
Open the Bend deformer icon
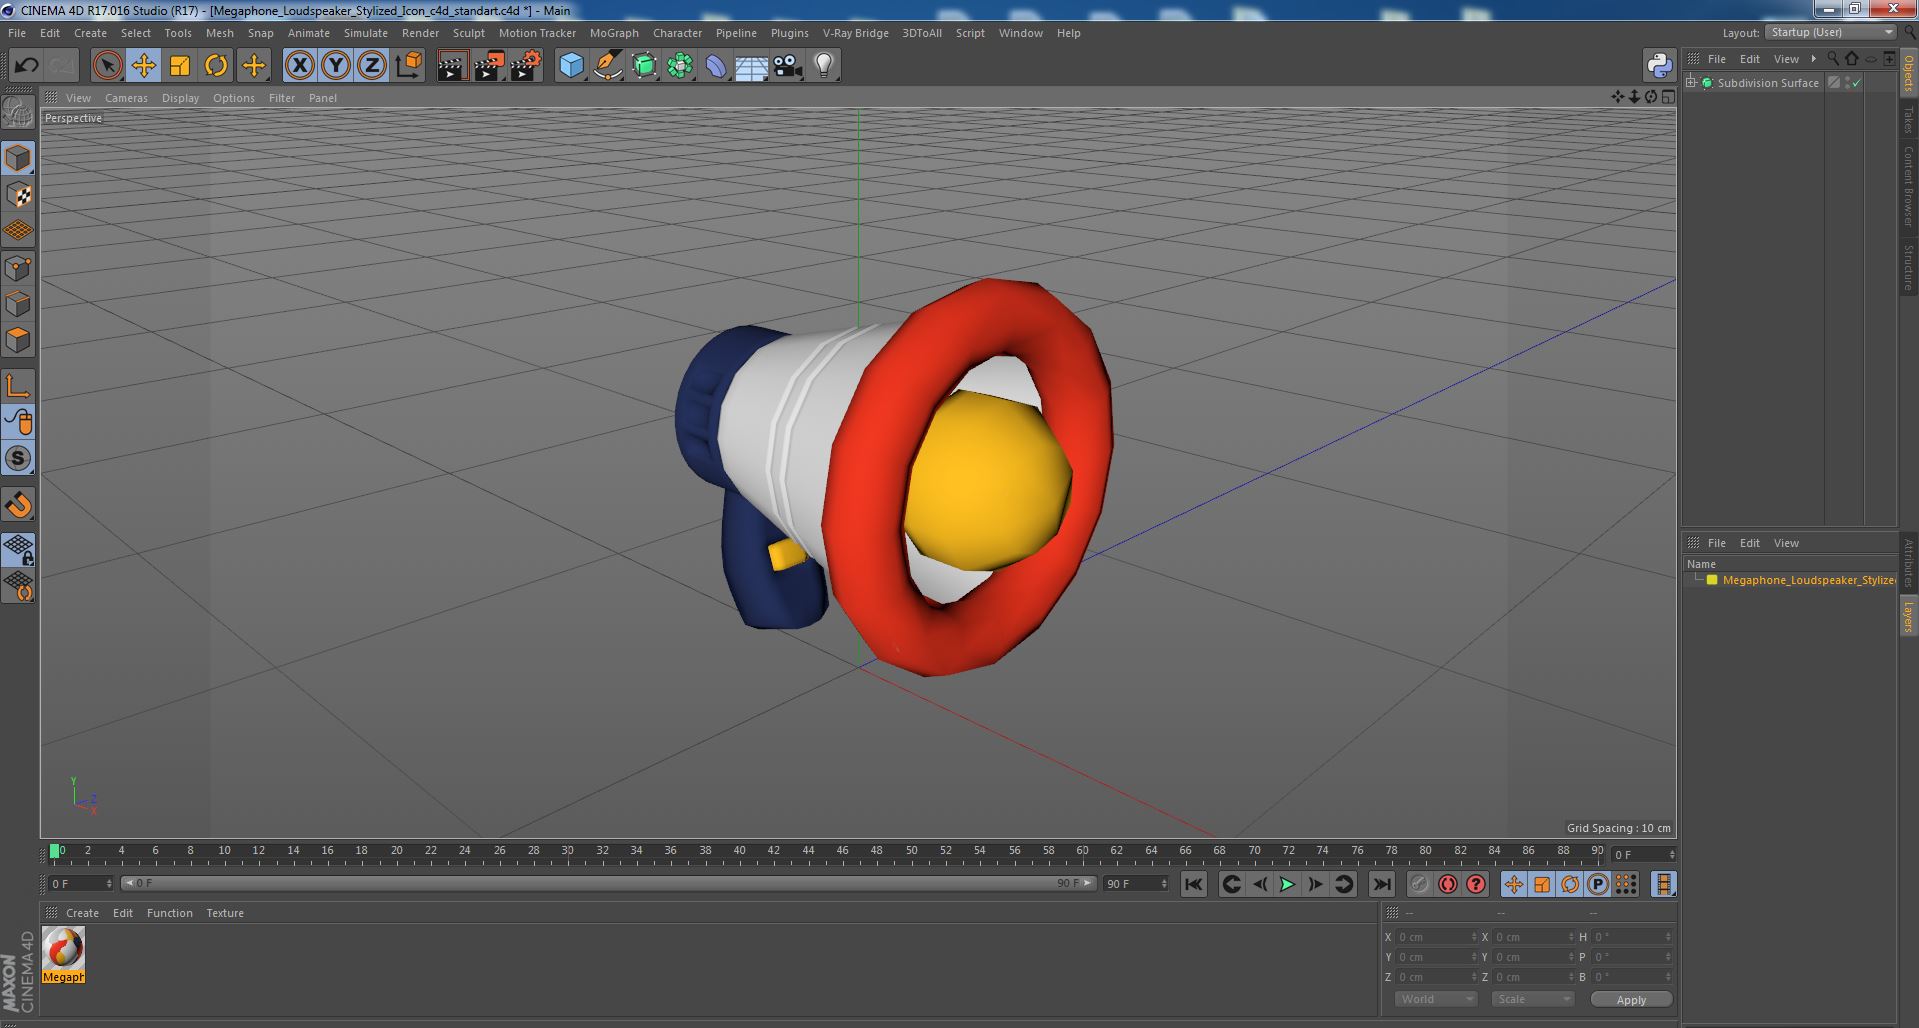point(716,66)
